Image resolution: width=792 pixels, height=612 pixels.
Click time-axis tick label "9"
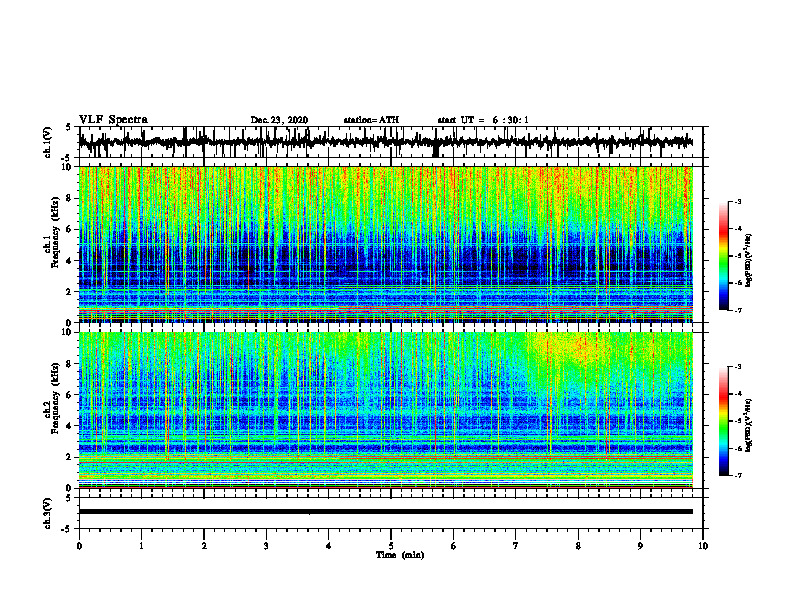[640, 546]
